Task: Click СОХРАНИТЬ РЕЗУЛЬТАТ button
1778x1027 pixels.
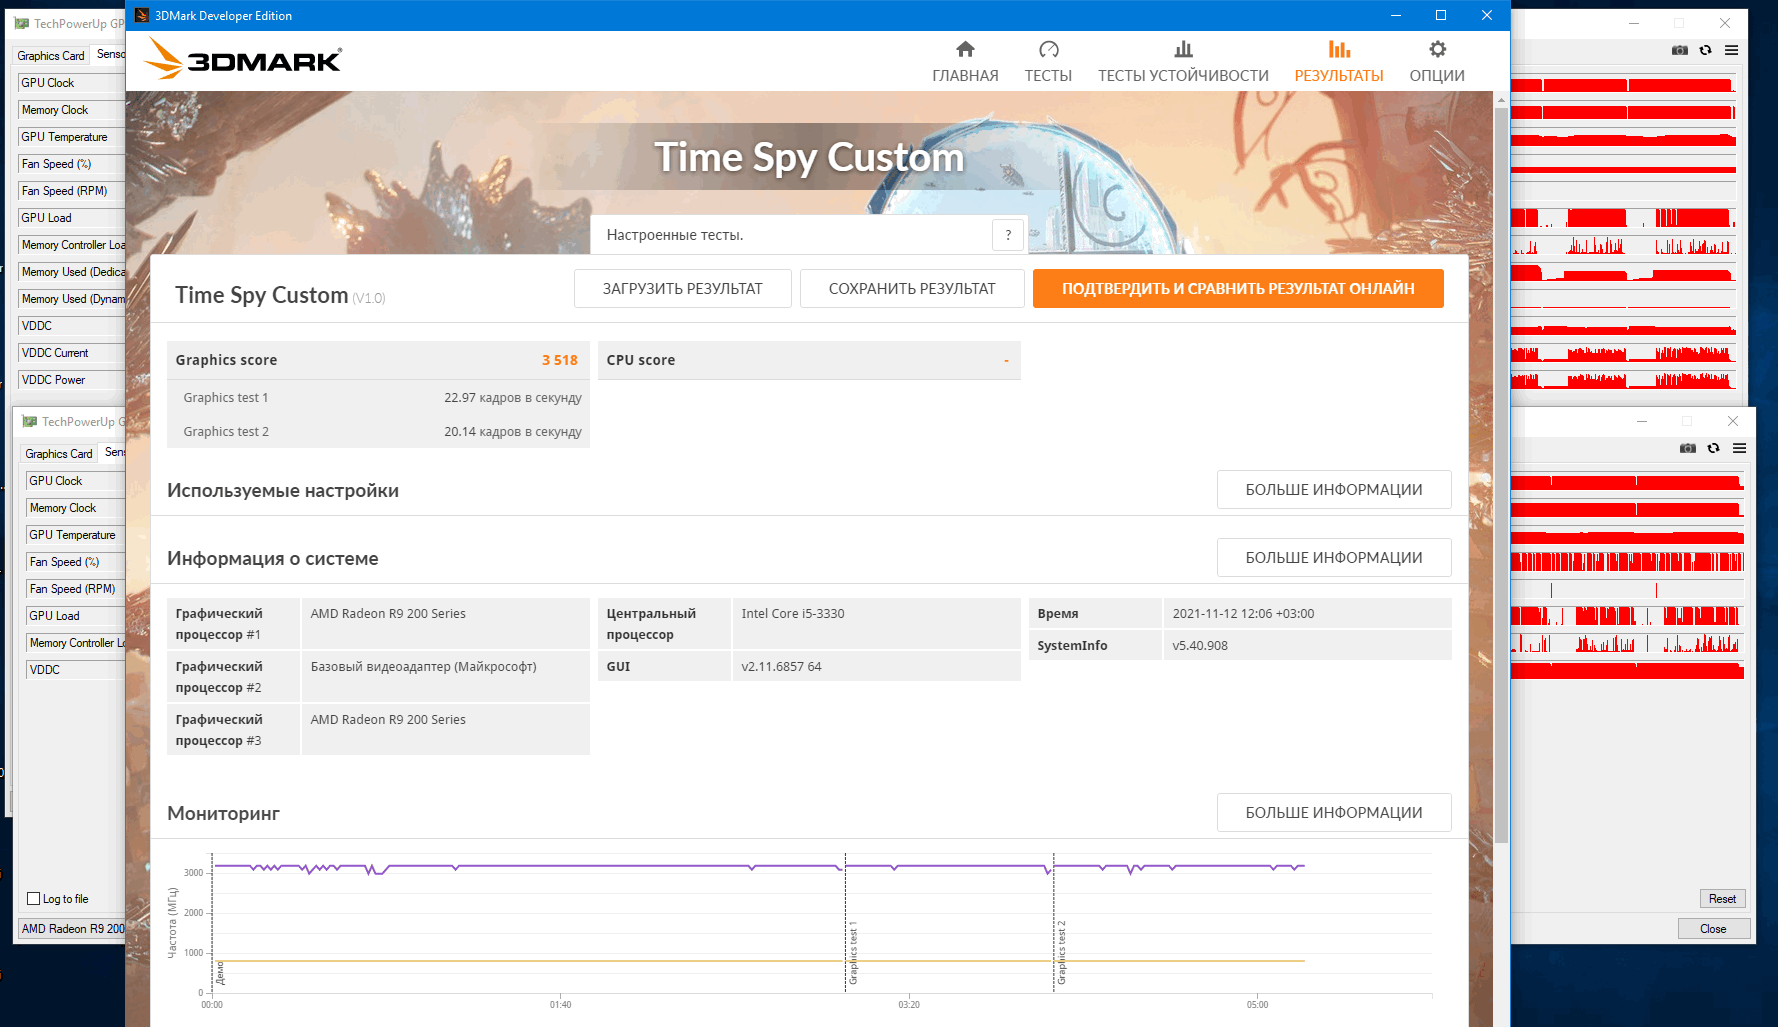Action: pos(912,288)
